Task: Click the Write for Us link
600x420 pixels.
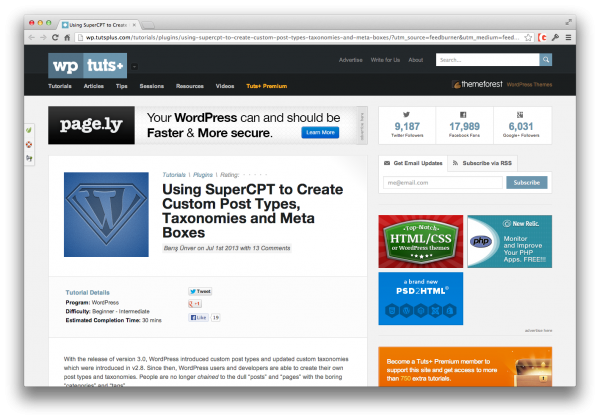Action: tap(385, 60)
